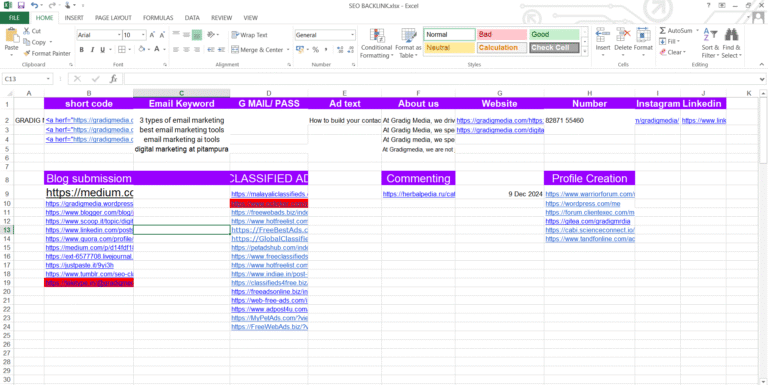
Task: Open Find & Select binoculars
Action: click(x=731, y=43)
